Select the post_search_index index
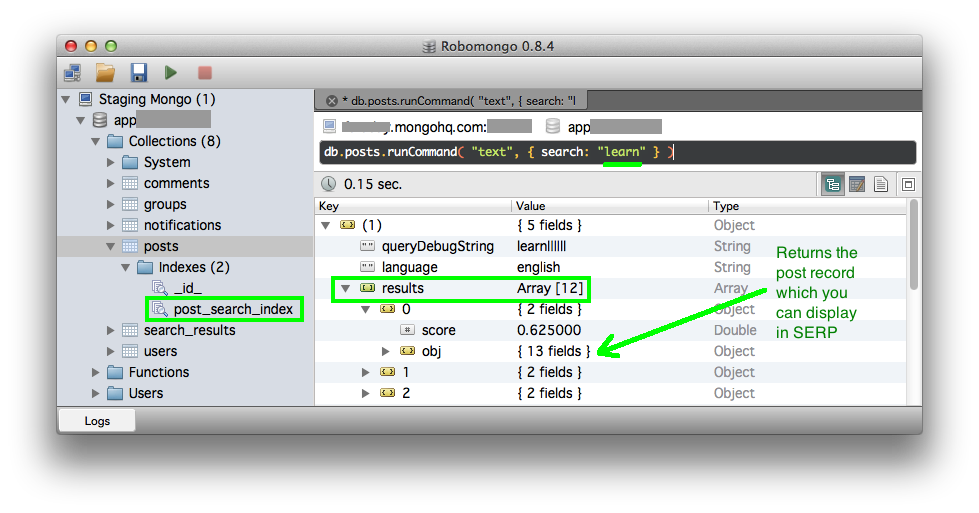 point(233,310)
